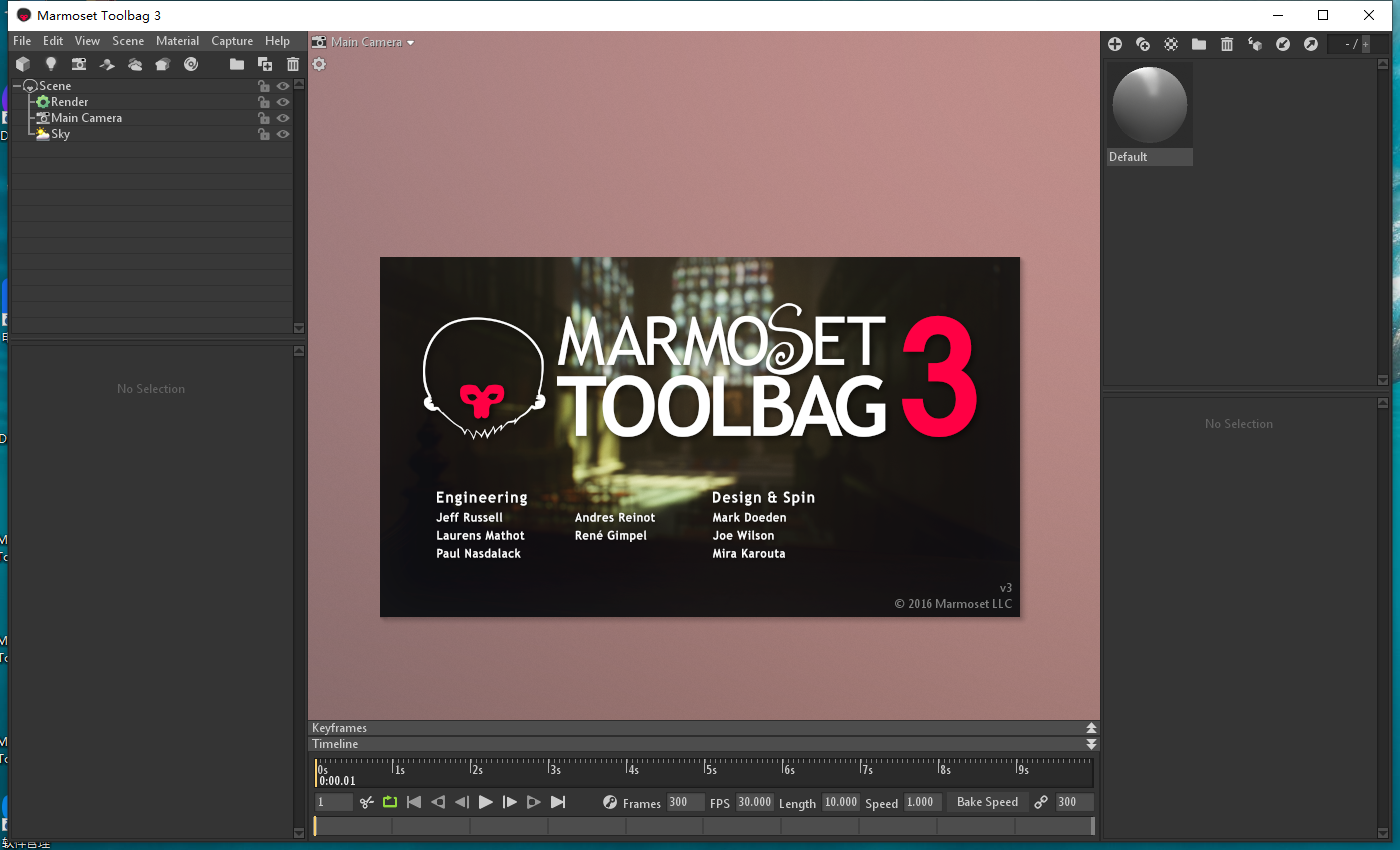Open the Scene menu
This screenshot has height=850, width=1400.
[128, 41]
